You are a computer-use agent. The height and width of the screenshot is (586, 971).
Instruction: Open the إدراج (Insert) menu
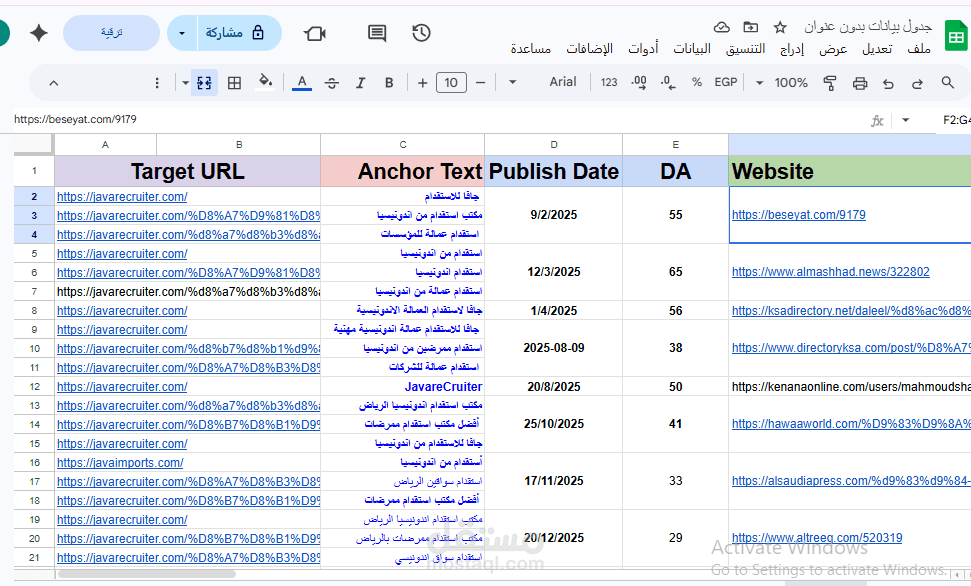792,48
